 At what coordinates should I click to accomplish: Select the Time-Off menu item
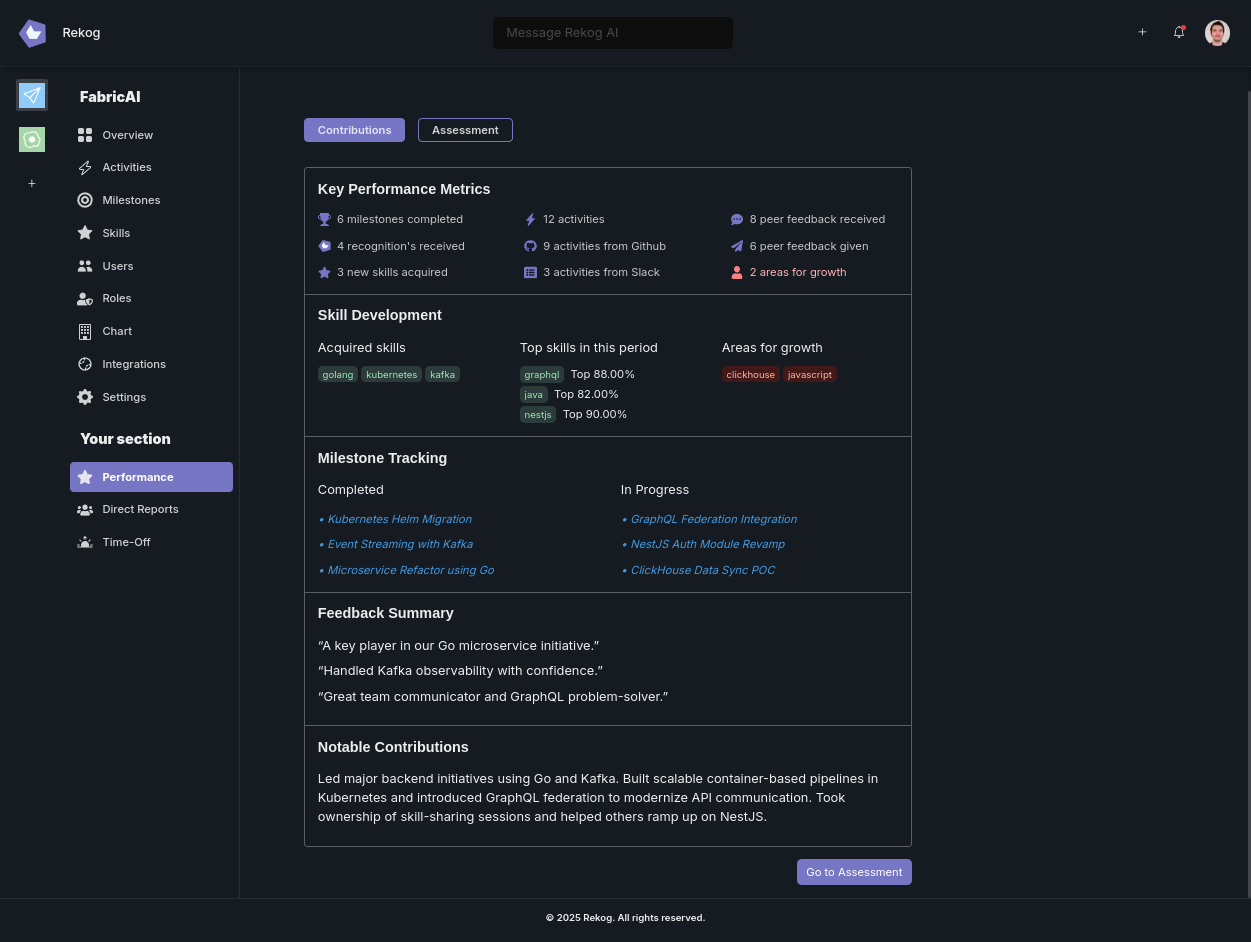click(126, 542)
